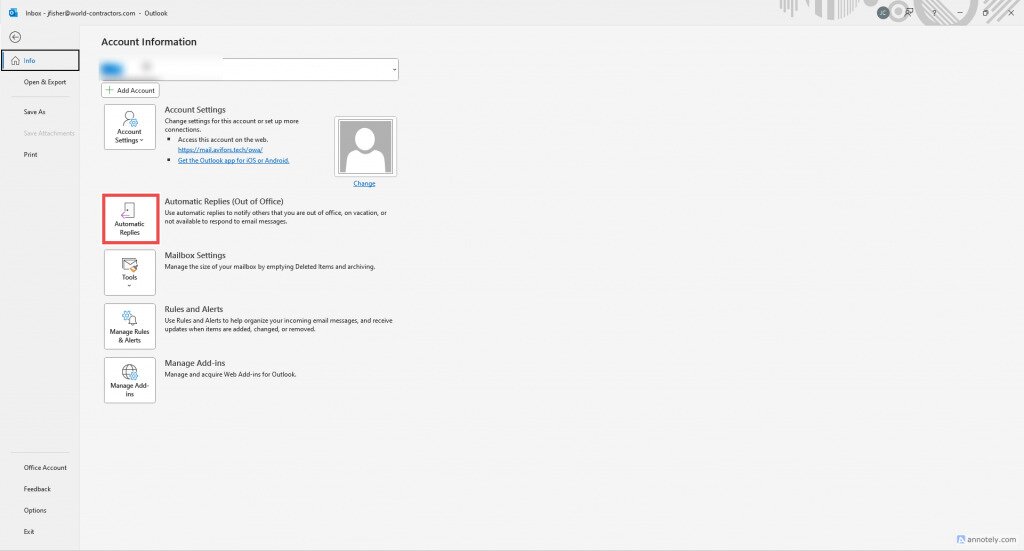
Task: Click the 'Mailbox Settings' heading
Action: [x=195, y=255]
